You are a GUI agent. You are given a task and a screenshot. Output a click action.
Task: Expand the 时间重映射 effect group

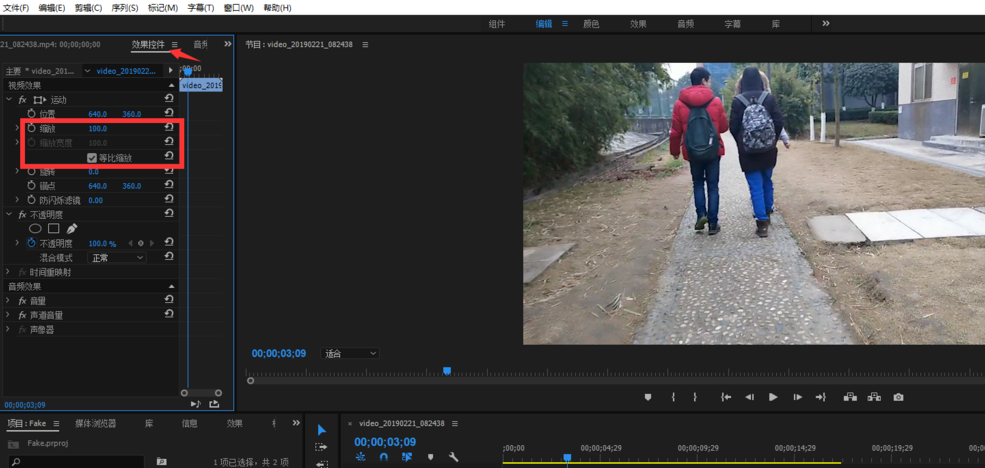coord(8,272)
